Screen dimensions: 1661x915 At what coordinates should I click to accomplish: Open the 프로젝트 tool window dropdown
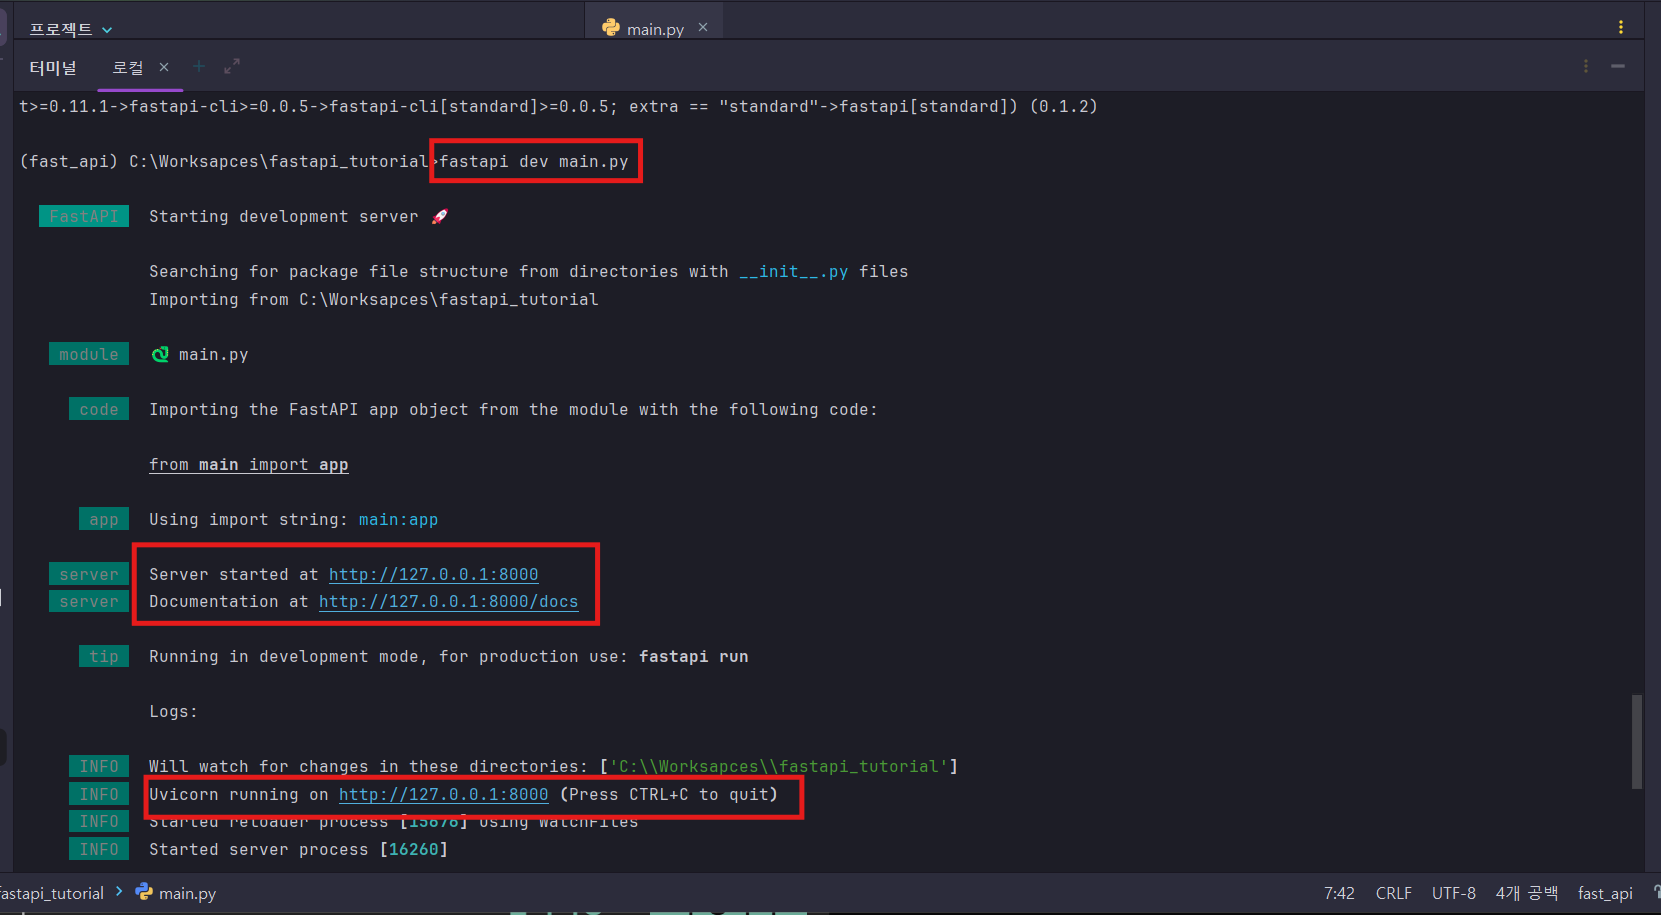(71, 29)
